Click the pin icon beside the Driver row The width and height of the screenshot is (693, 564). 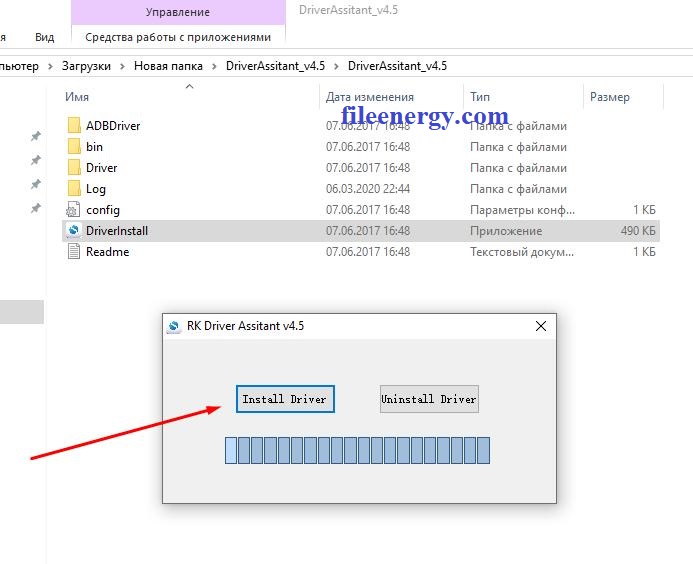[x=36, y=160]
